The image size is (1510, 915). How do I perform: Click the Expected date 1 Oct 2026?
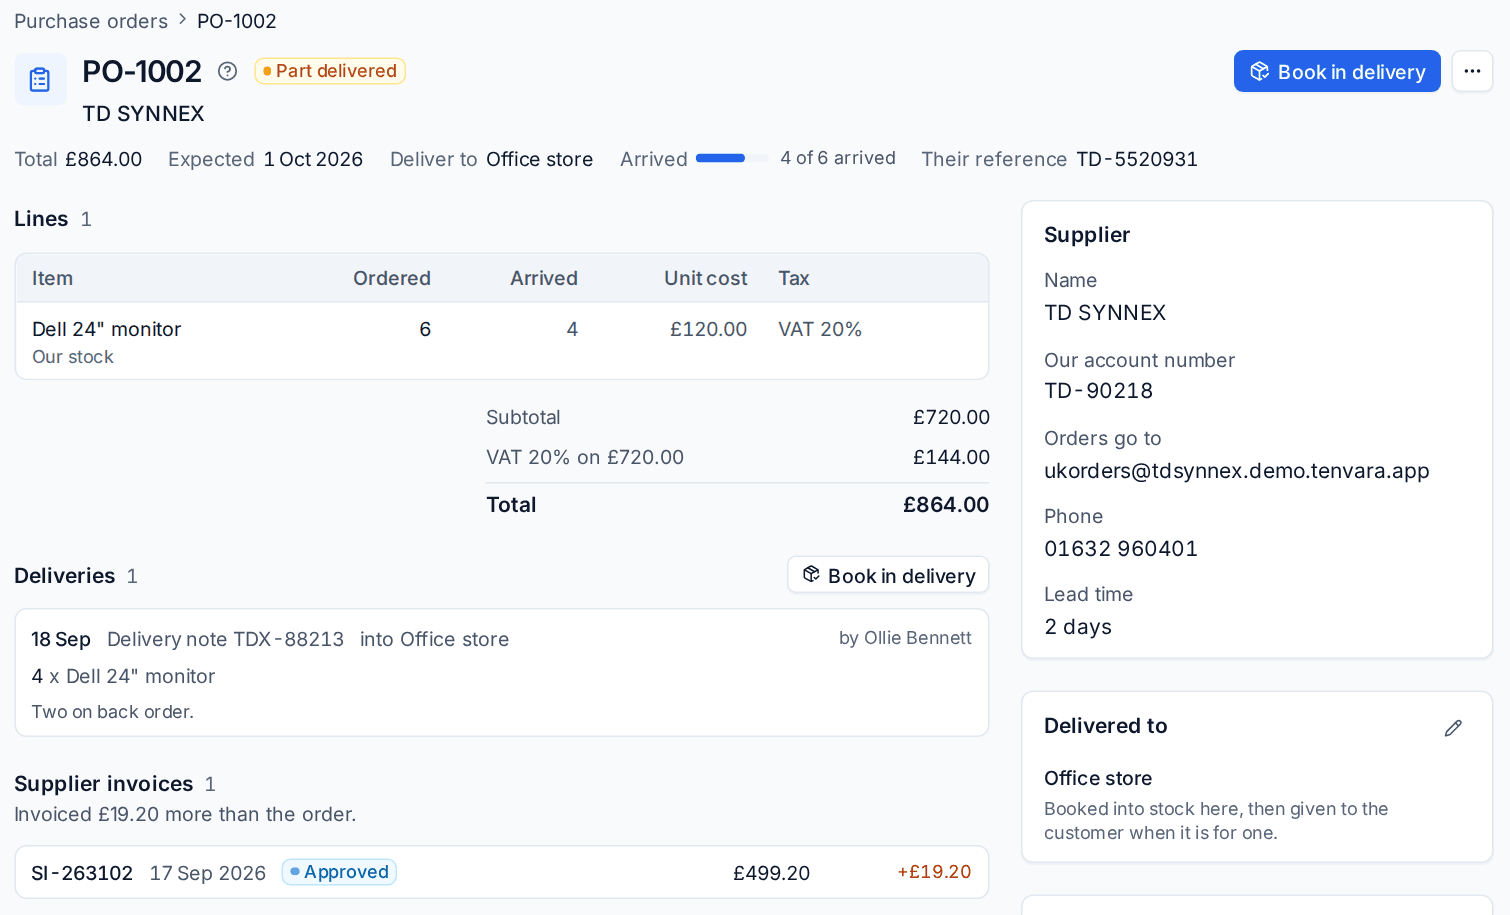(x=313, y=159)
